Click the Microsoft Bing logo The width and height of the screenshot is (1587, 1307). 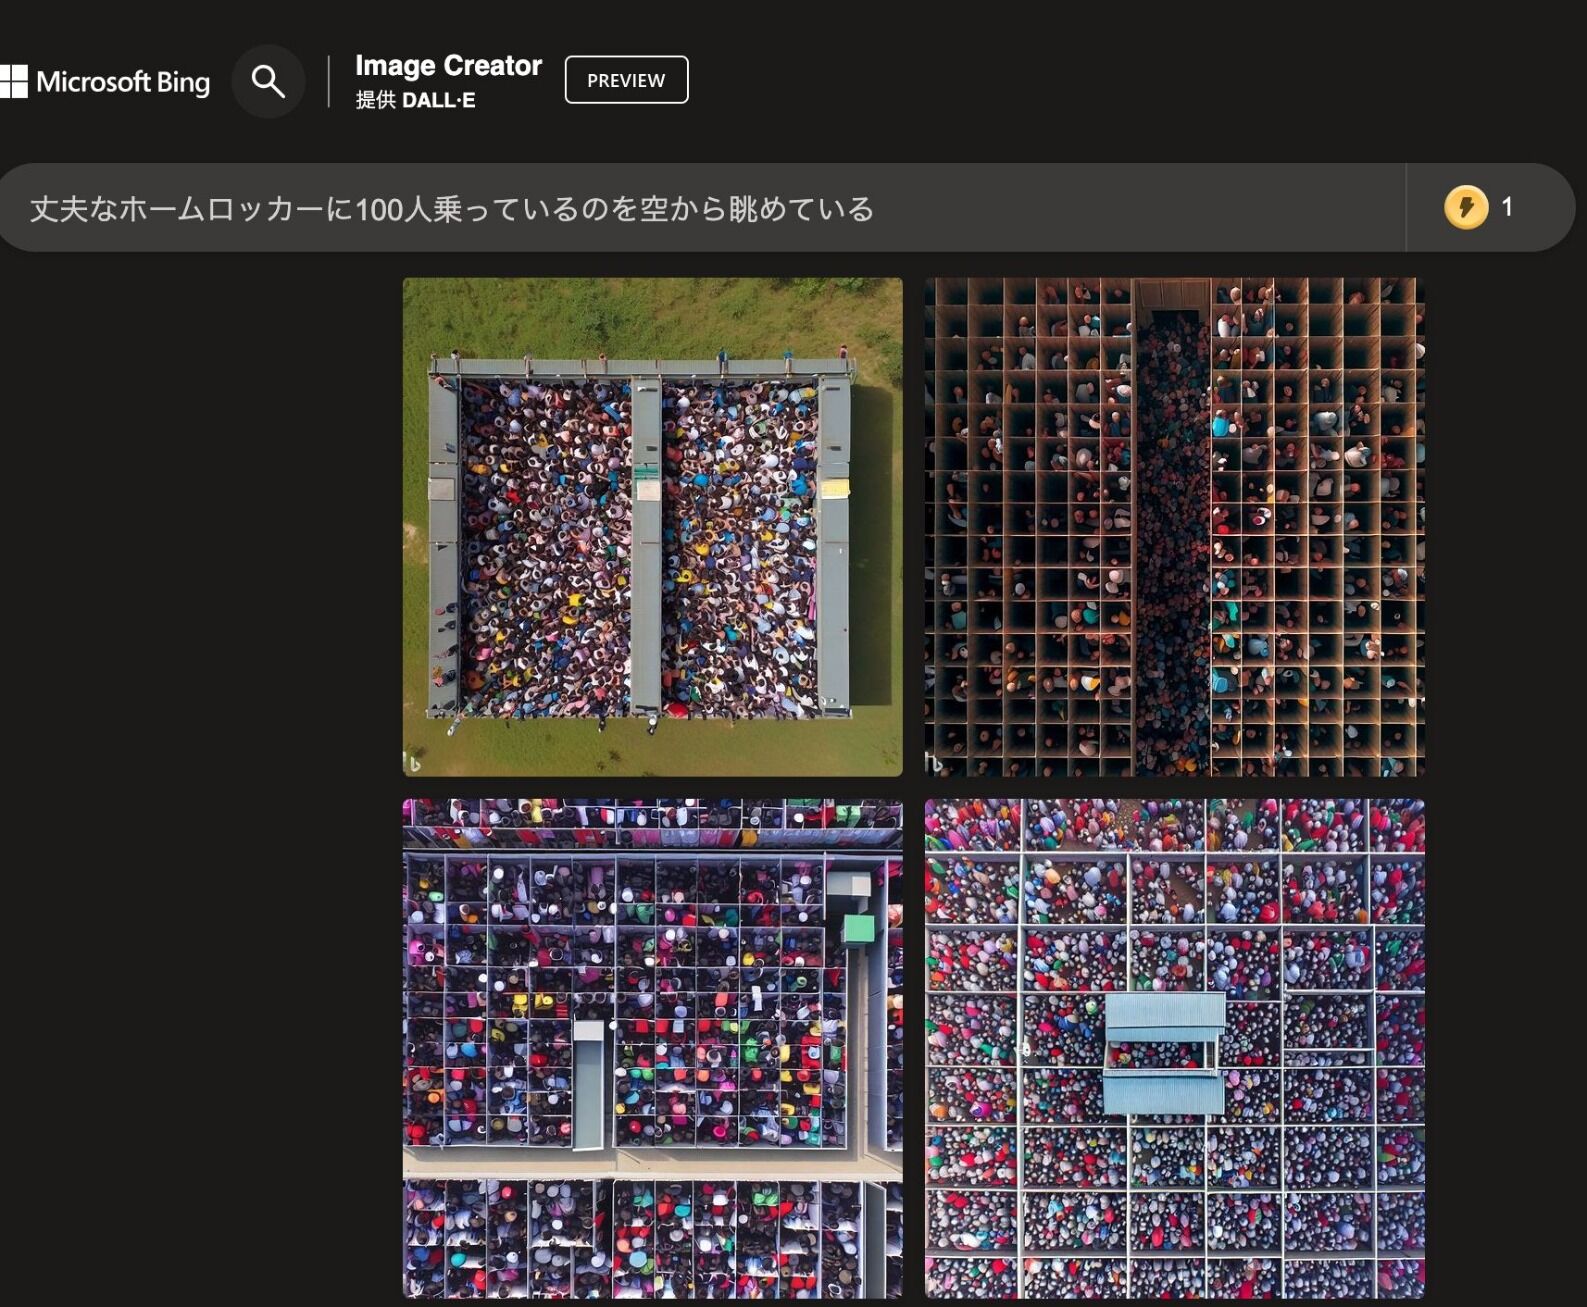click(105, 82)
